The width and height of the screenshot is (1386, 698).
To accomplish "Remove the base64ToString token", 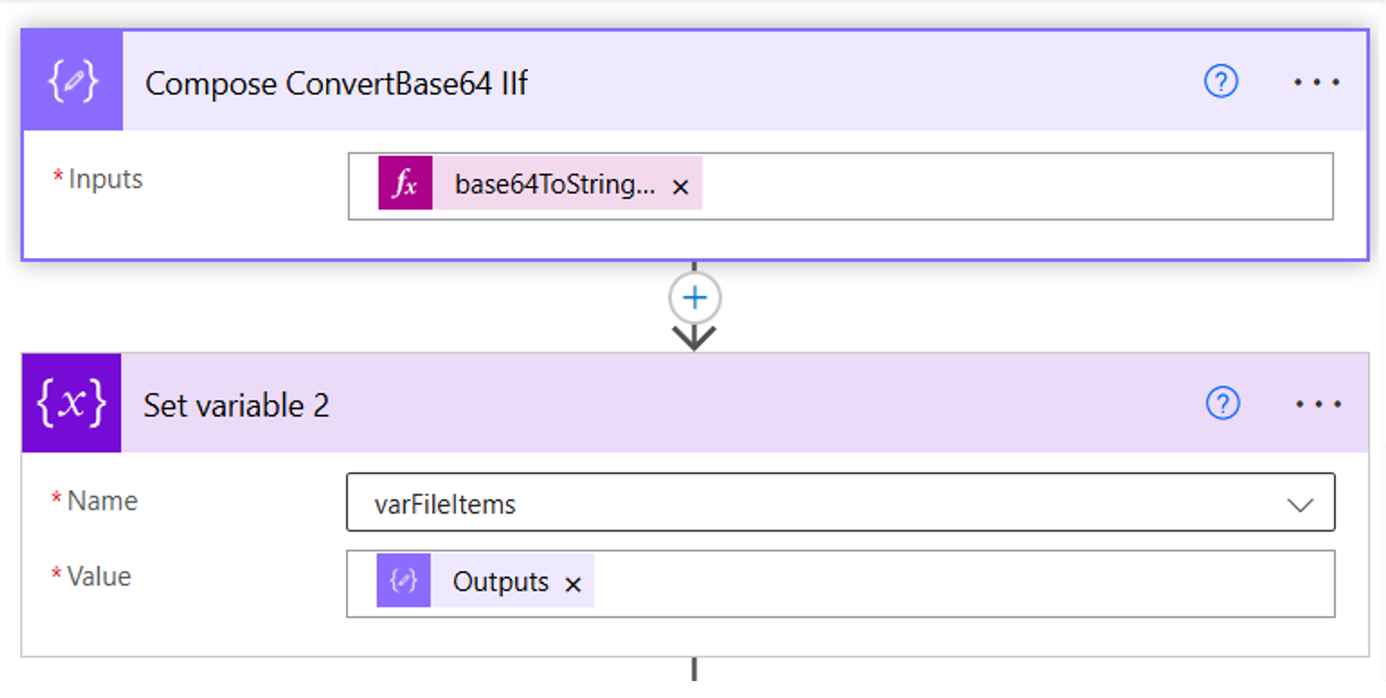I will (680, 186).
